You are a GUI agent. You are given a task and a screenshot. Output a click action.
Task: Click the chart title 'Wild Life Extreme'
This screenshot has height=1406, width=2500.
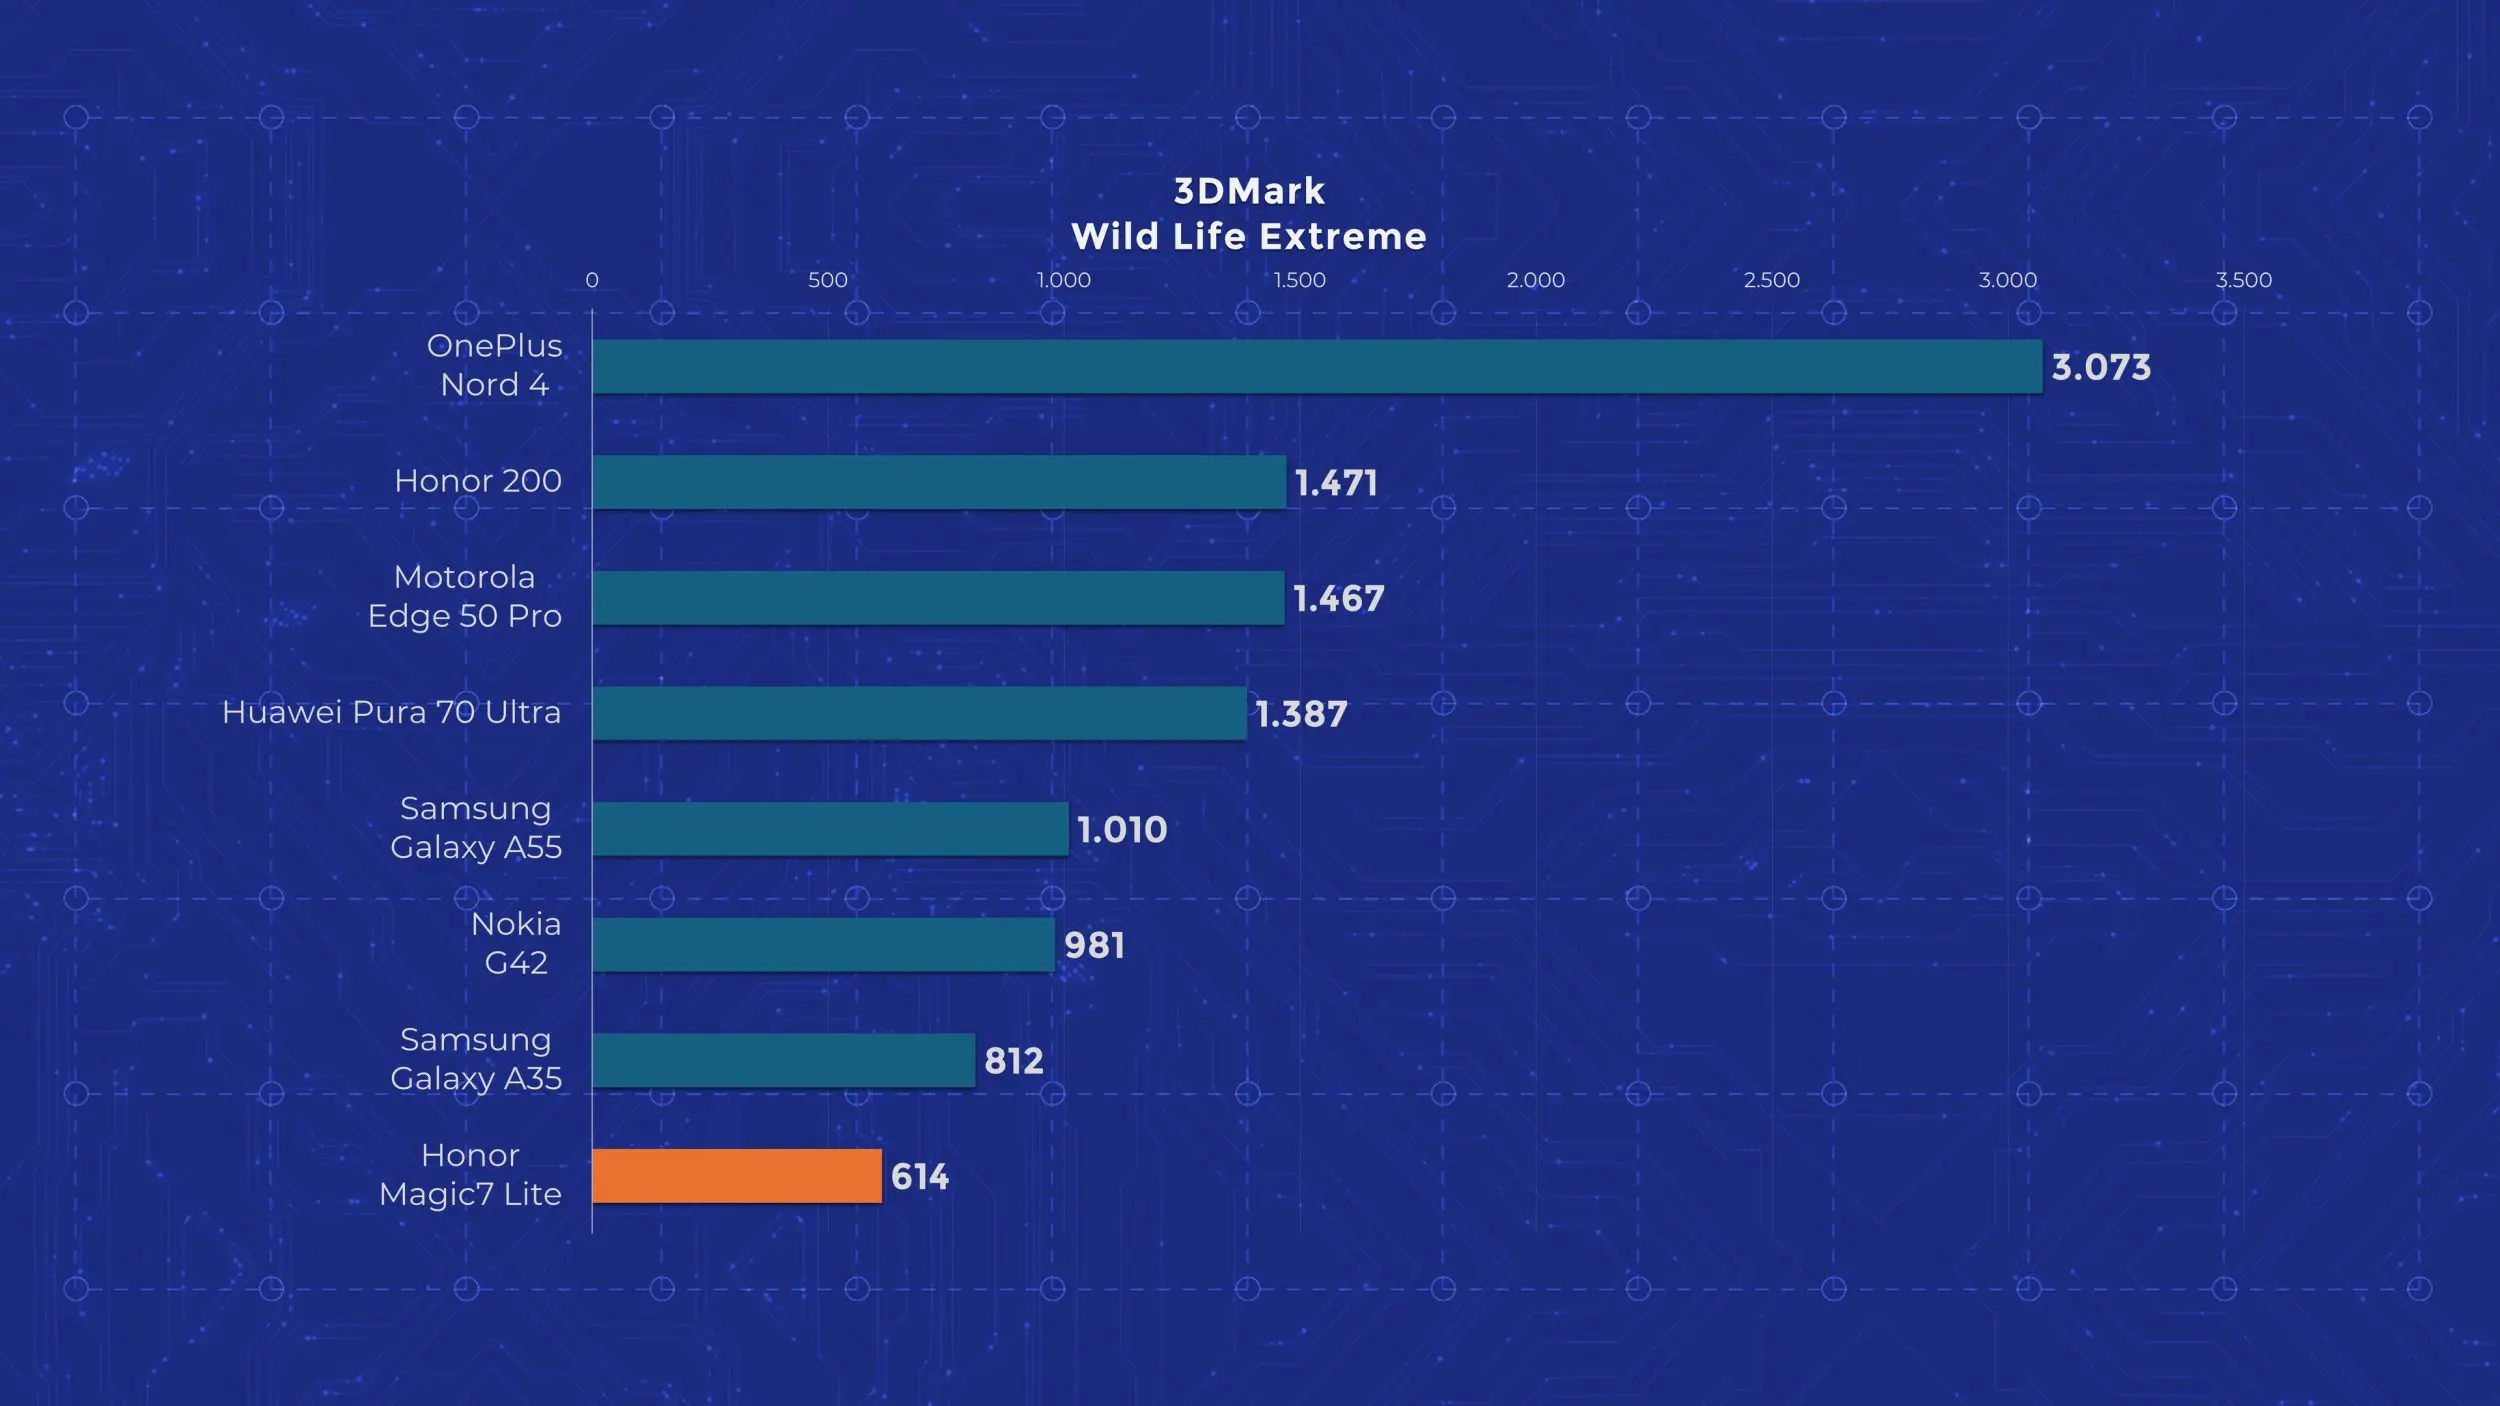tap(1249, 237)
